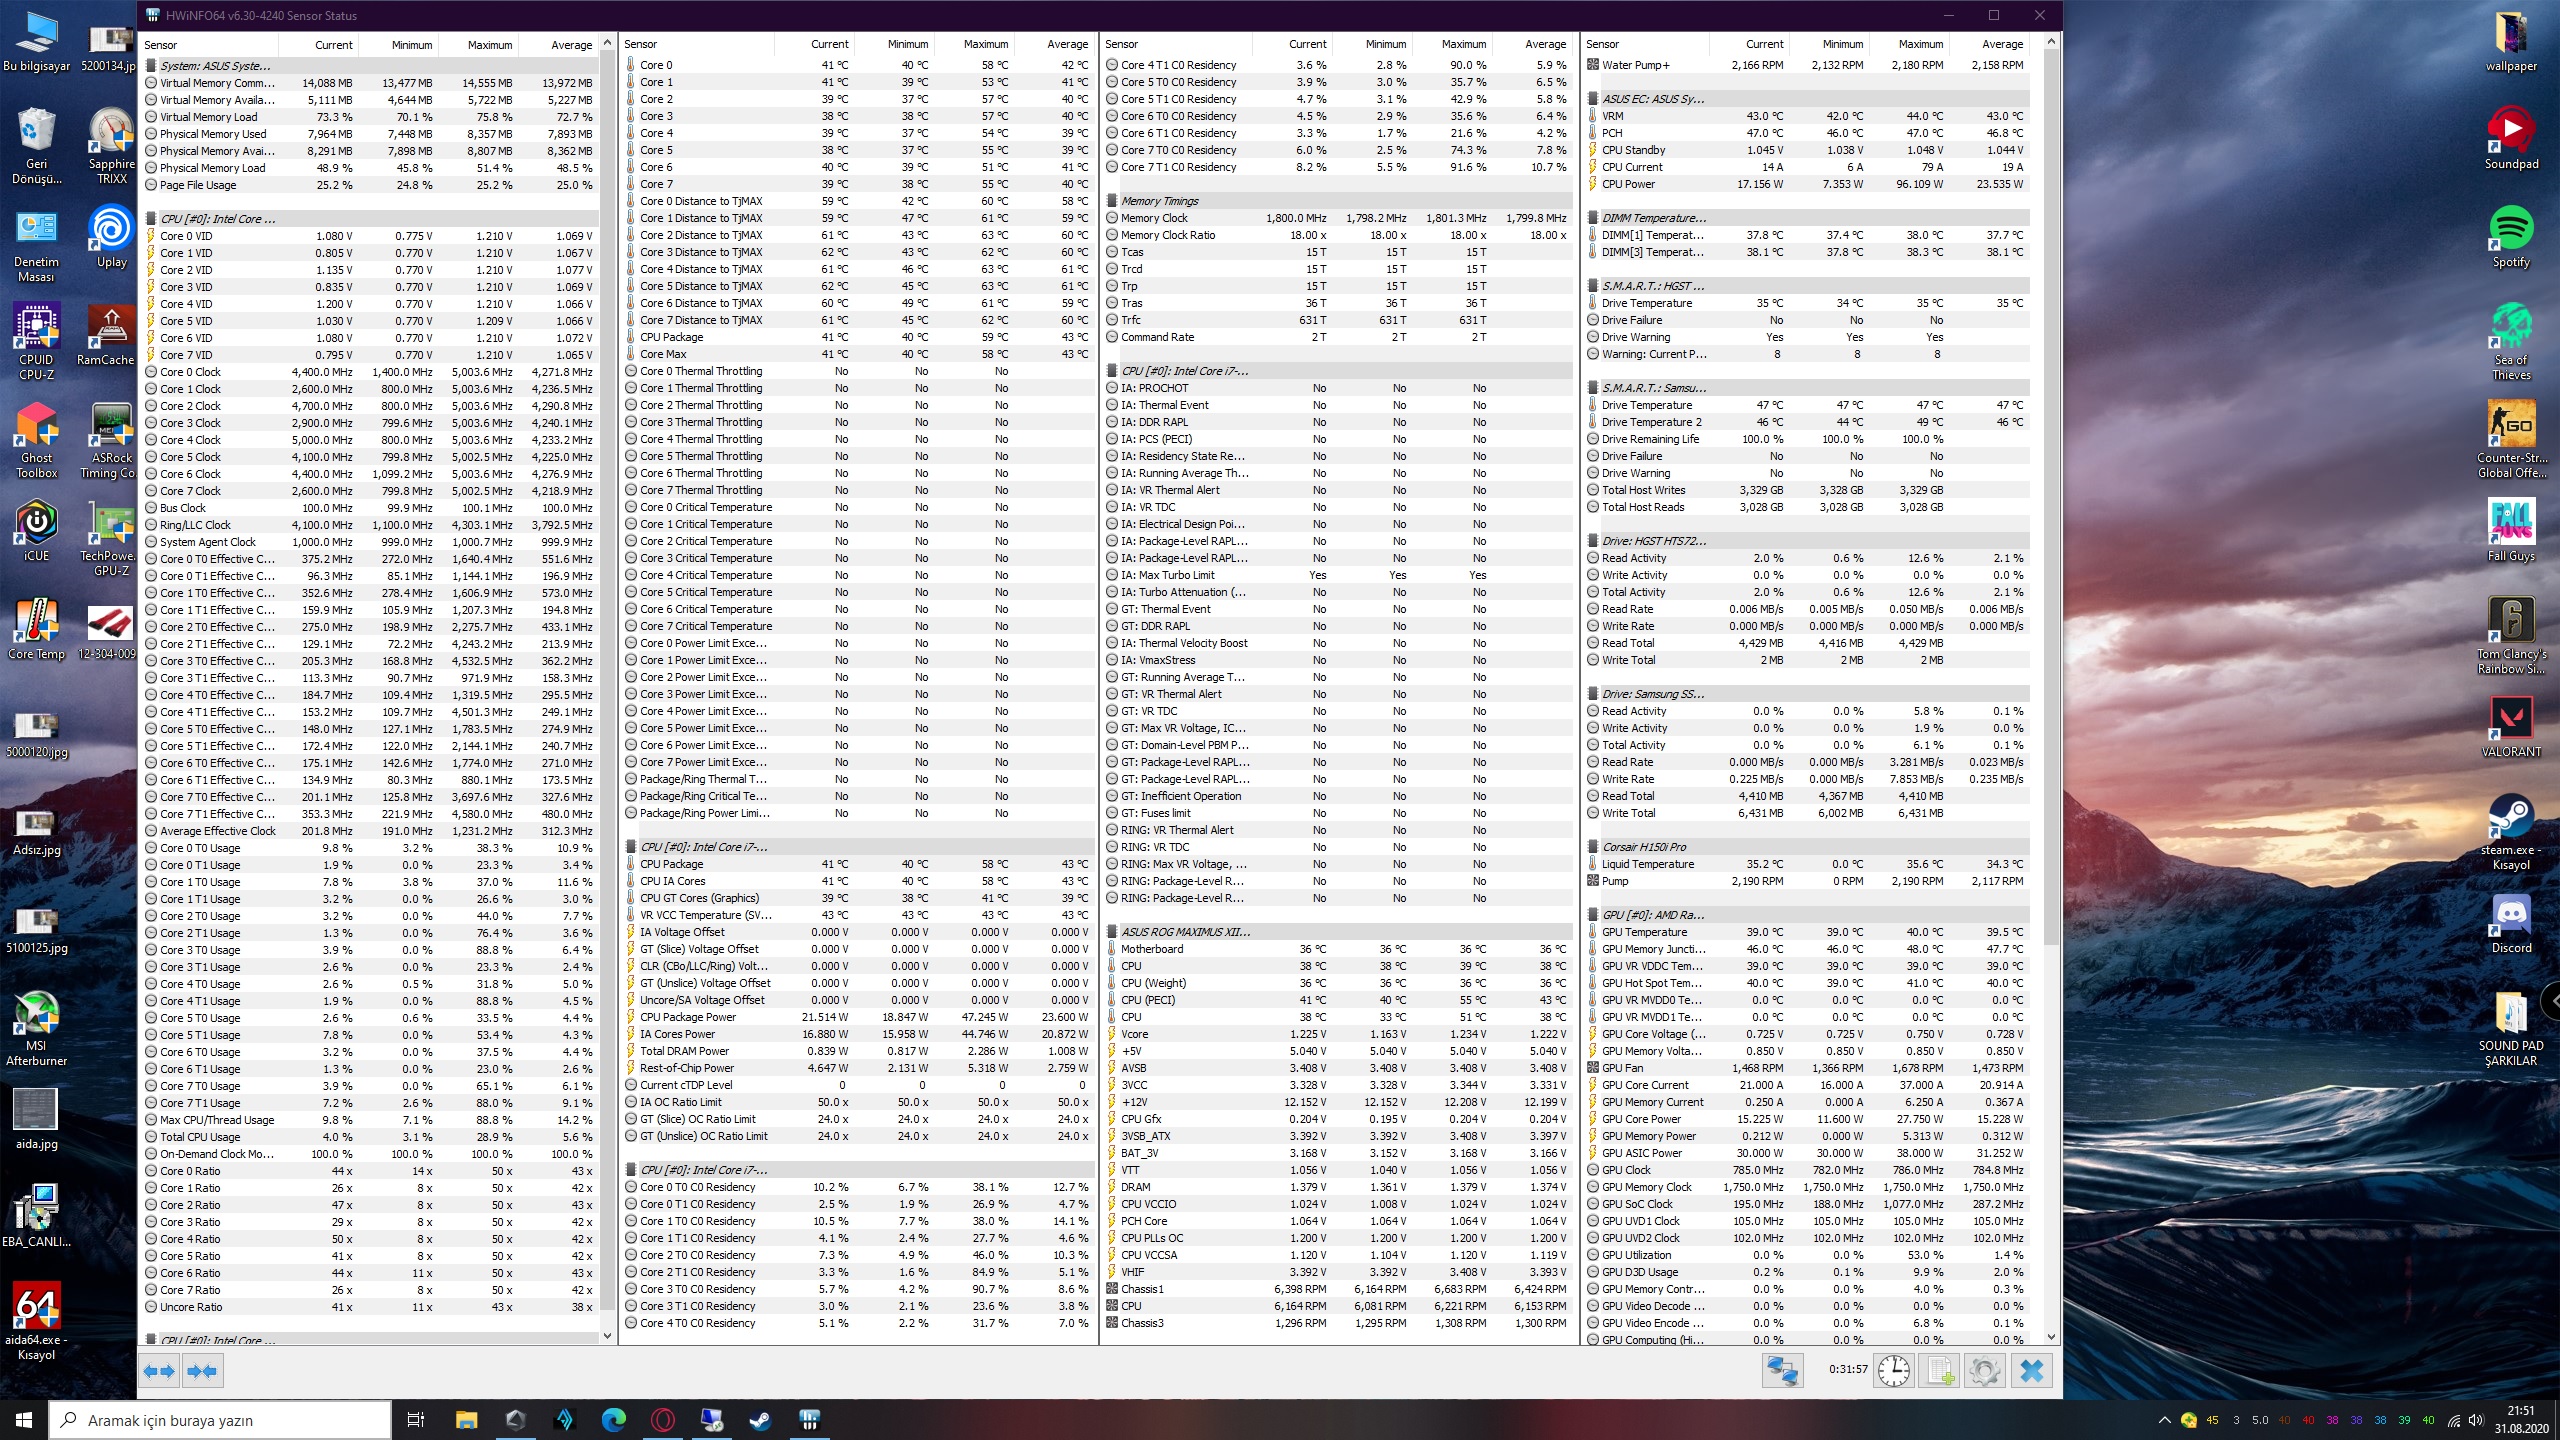Launch VALORANT from the desktop

[2511, 727]
